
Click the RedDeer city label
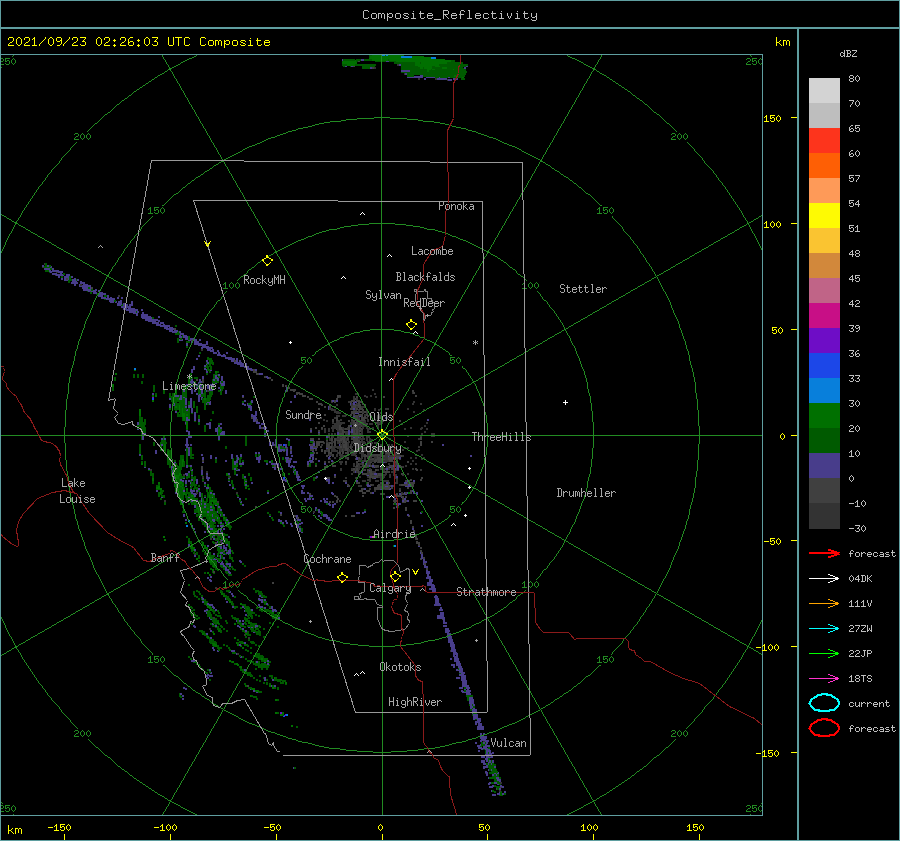coord(424,303)
